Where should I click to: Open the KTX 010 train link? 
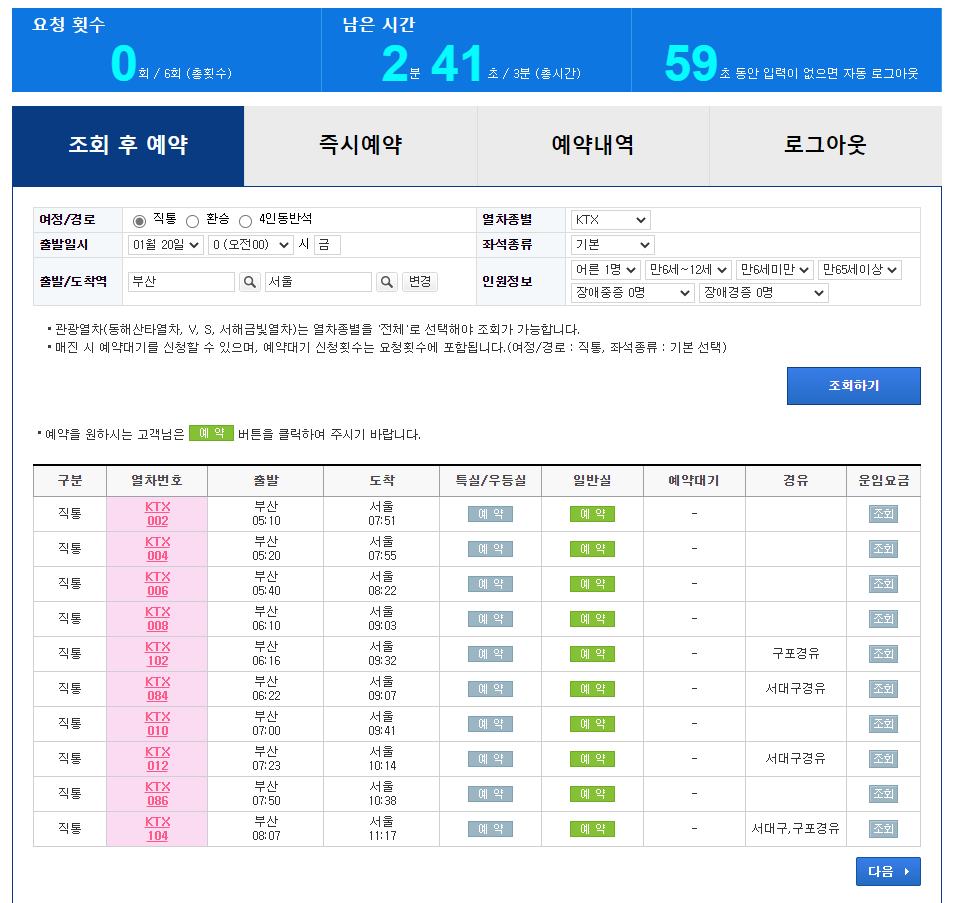(158, 723)
